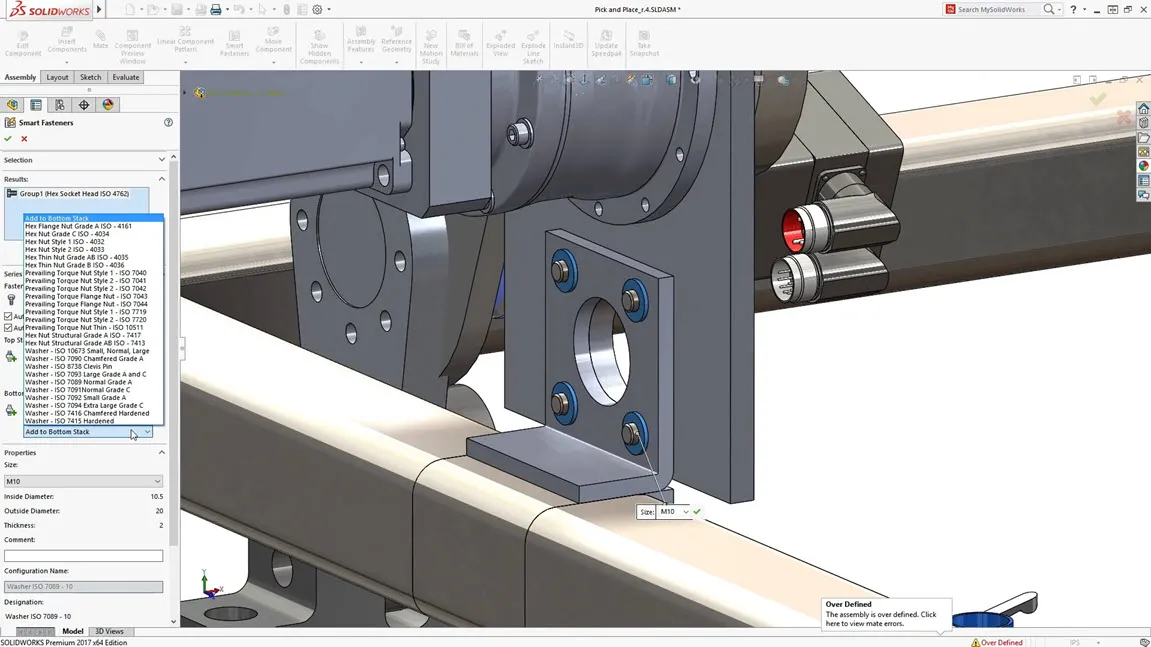The height and width of the screenshot is (647, 1151).
Task: Click the Over Defined link in the warning
Action: click(x=1000, y=642)
